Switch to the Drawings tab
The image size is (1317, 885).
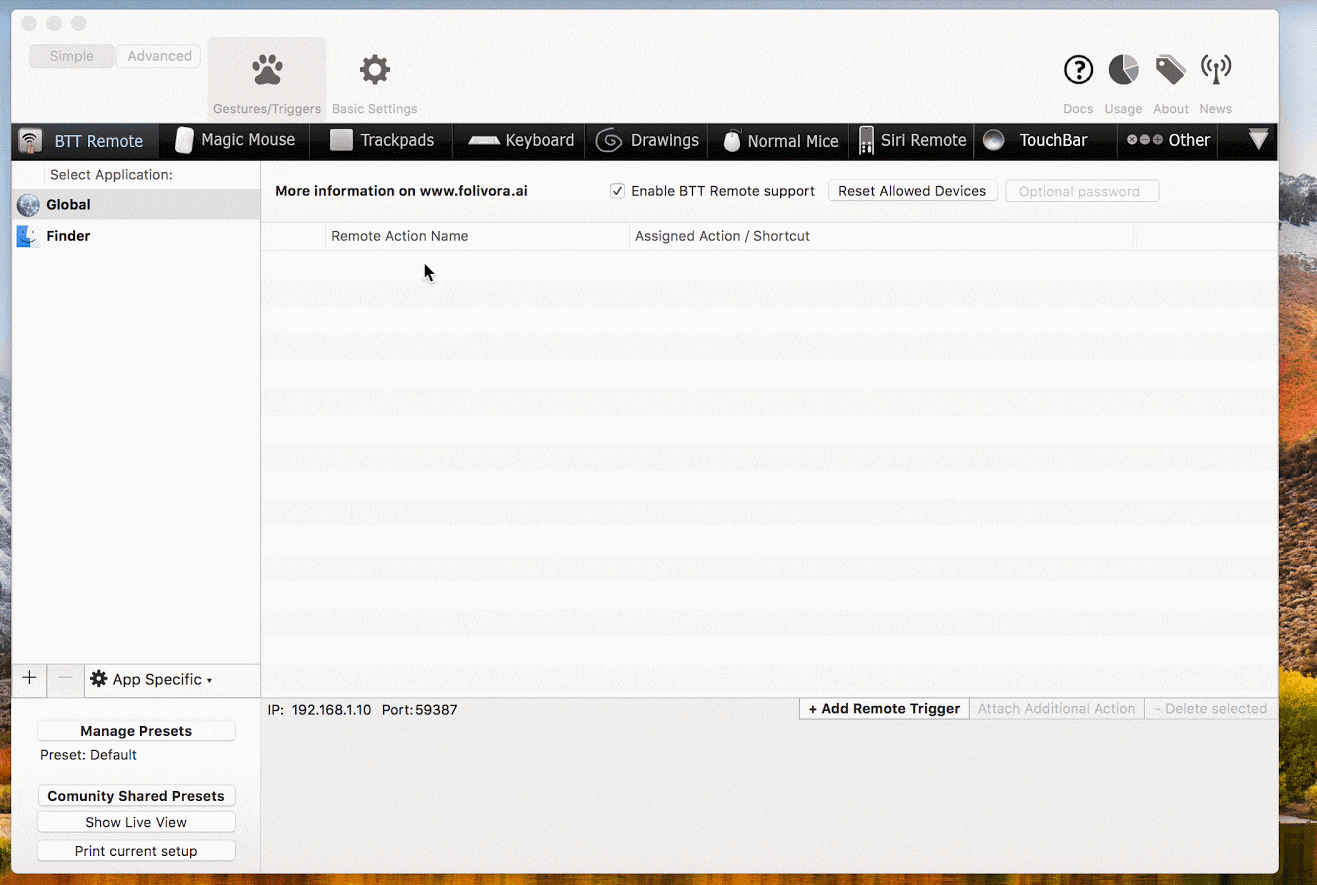[x=648, y=141]
